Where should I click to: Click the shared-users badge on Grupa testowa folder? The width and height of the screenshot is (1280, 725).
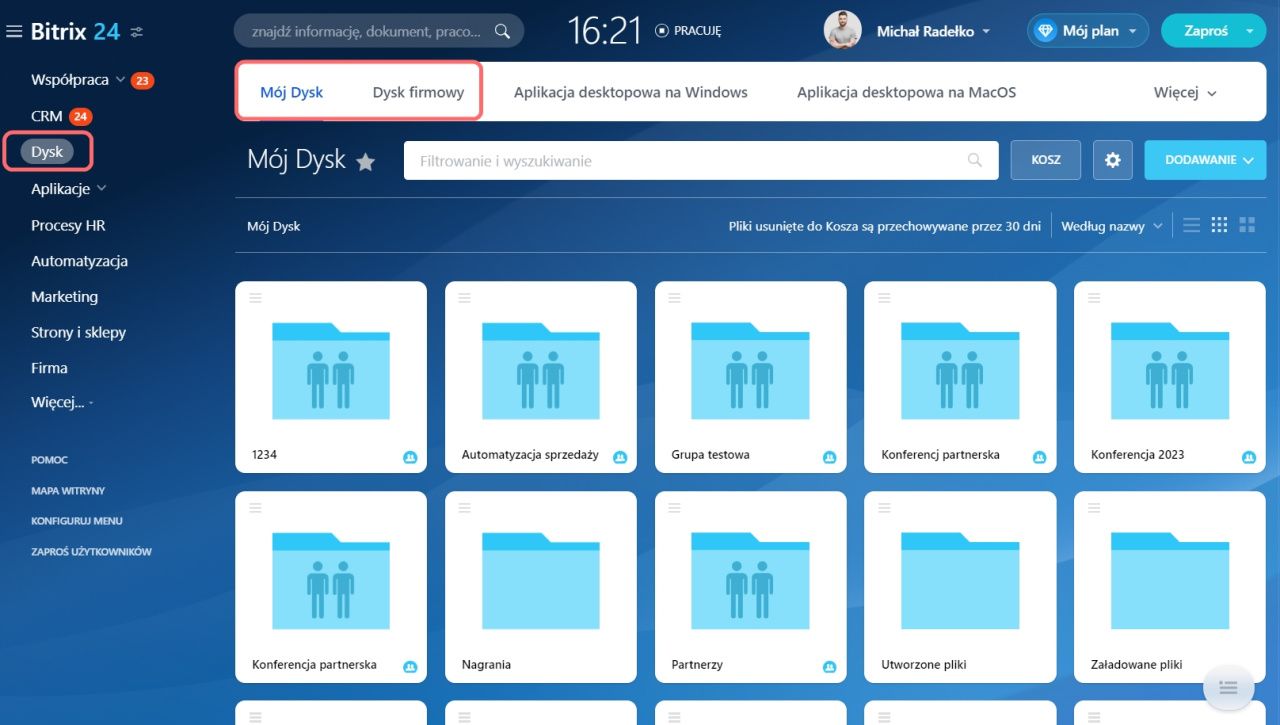click(829, 457)
